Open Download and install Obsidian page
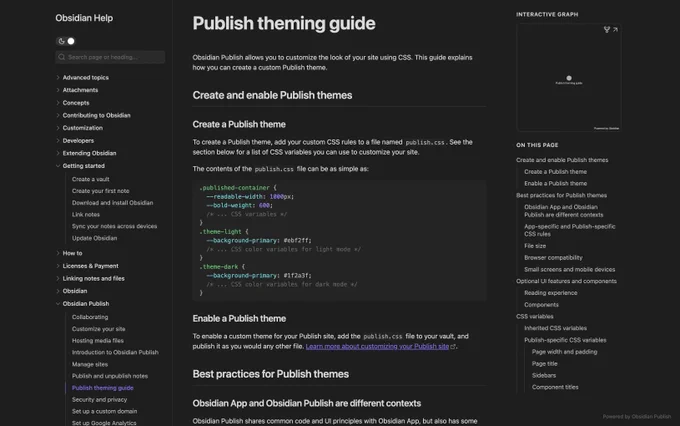680x426 pixels. (x=112, y=203)
